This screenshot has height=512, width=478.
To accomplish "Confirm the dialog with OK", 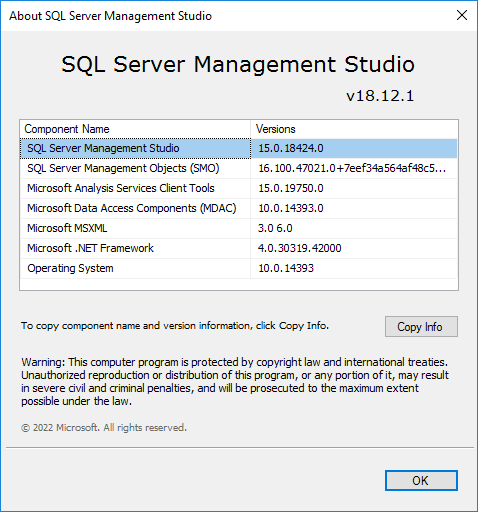I will click(421, 480).
